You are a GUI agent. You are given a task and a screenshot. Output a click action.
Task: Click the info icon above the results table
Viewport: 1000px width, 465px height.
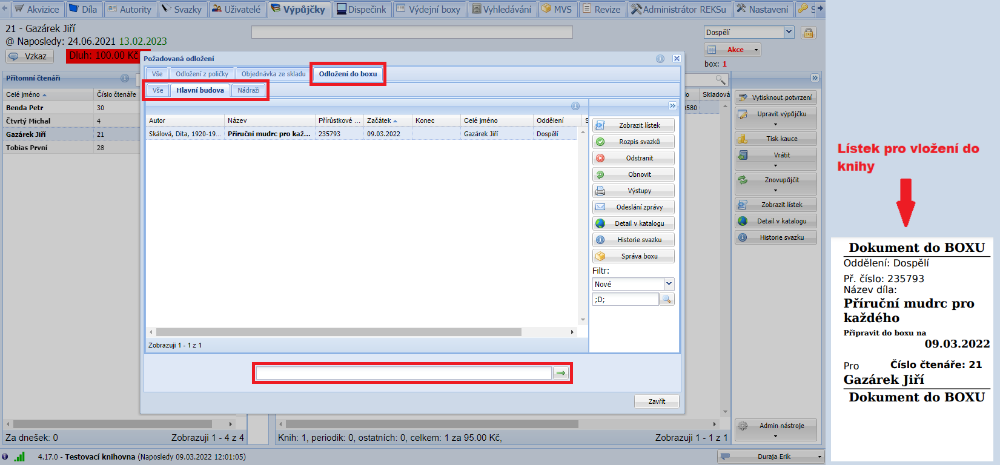575,106
